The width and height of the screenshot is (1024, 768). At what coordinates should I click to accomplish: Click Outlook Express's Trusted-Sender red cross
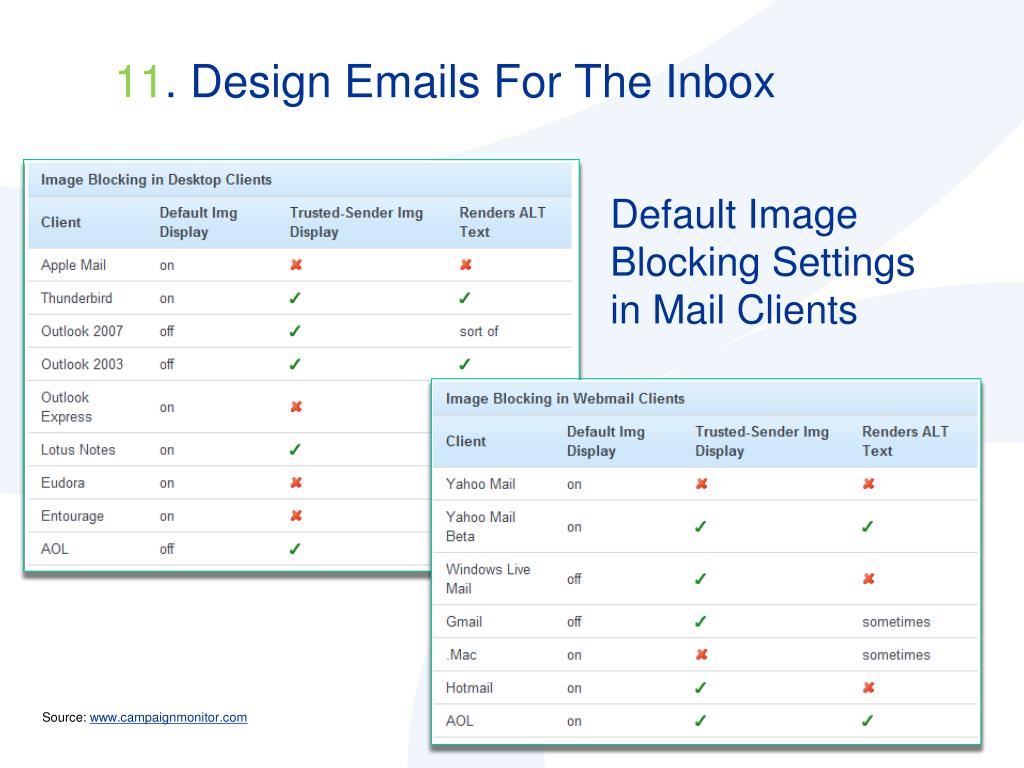(x=296, y=406)
